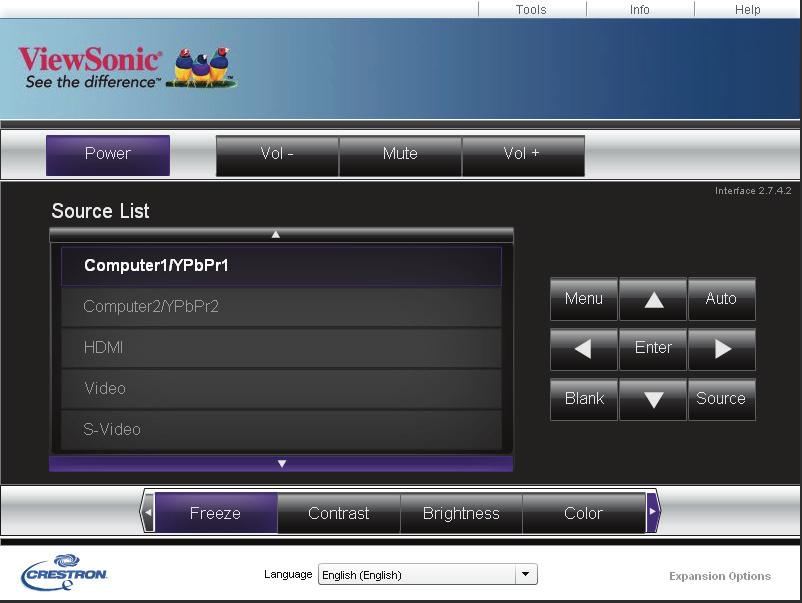Click the Crestron logo
This screenshot has height=603, width=802.
click(64, 572)
